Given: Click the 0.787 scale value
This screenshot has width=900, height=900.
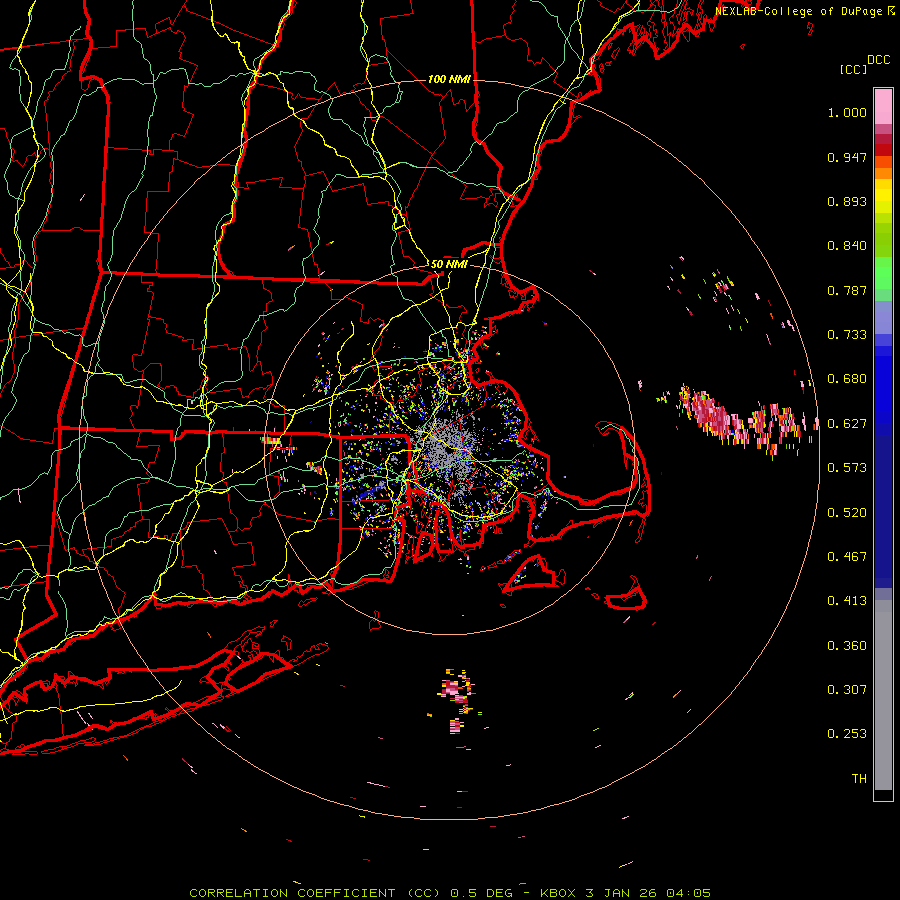Looking at the screenshot, I should point(847,290).
